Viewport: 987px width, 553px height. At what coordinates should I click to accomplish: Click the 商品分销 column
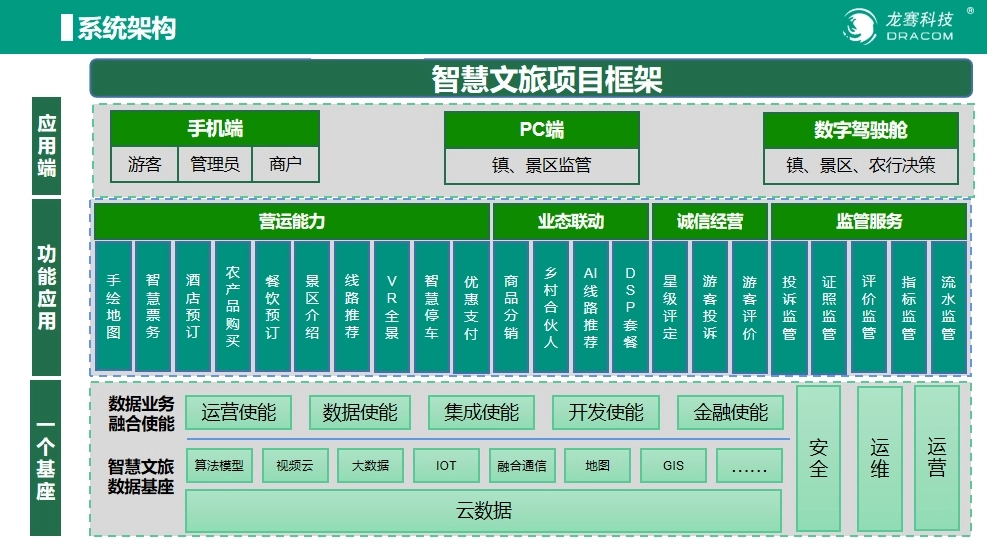[x=511, y=306]
